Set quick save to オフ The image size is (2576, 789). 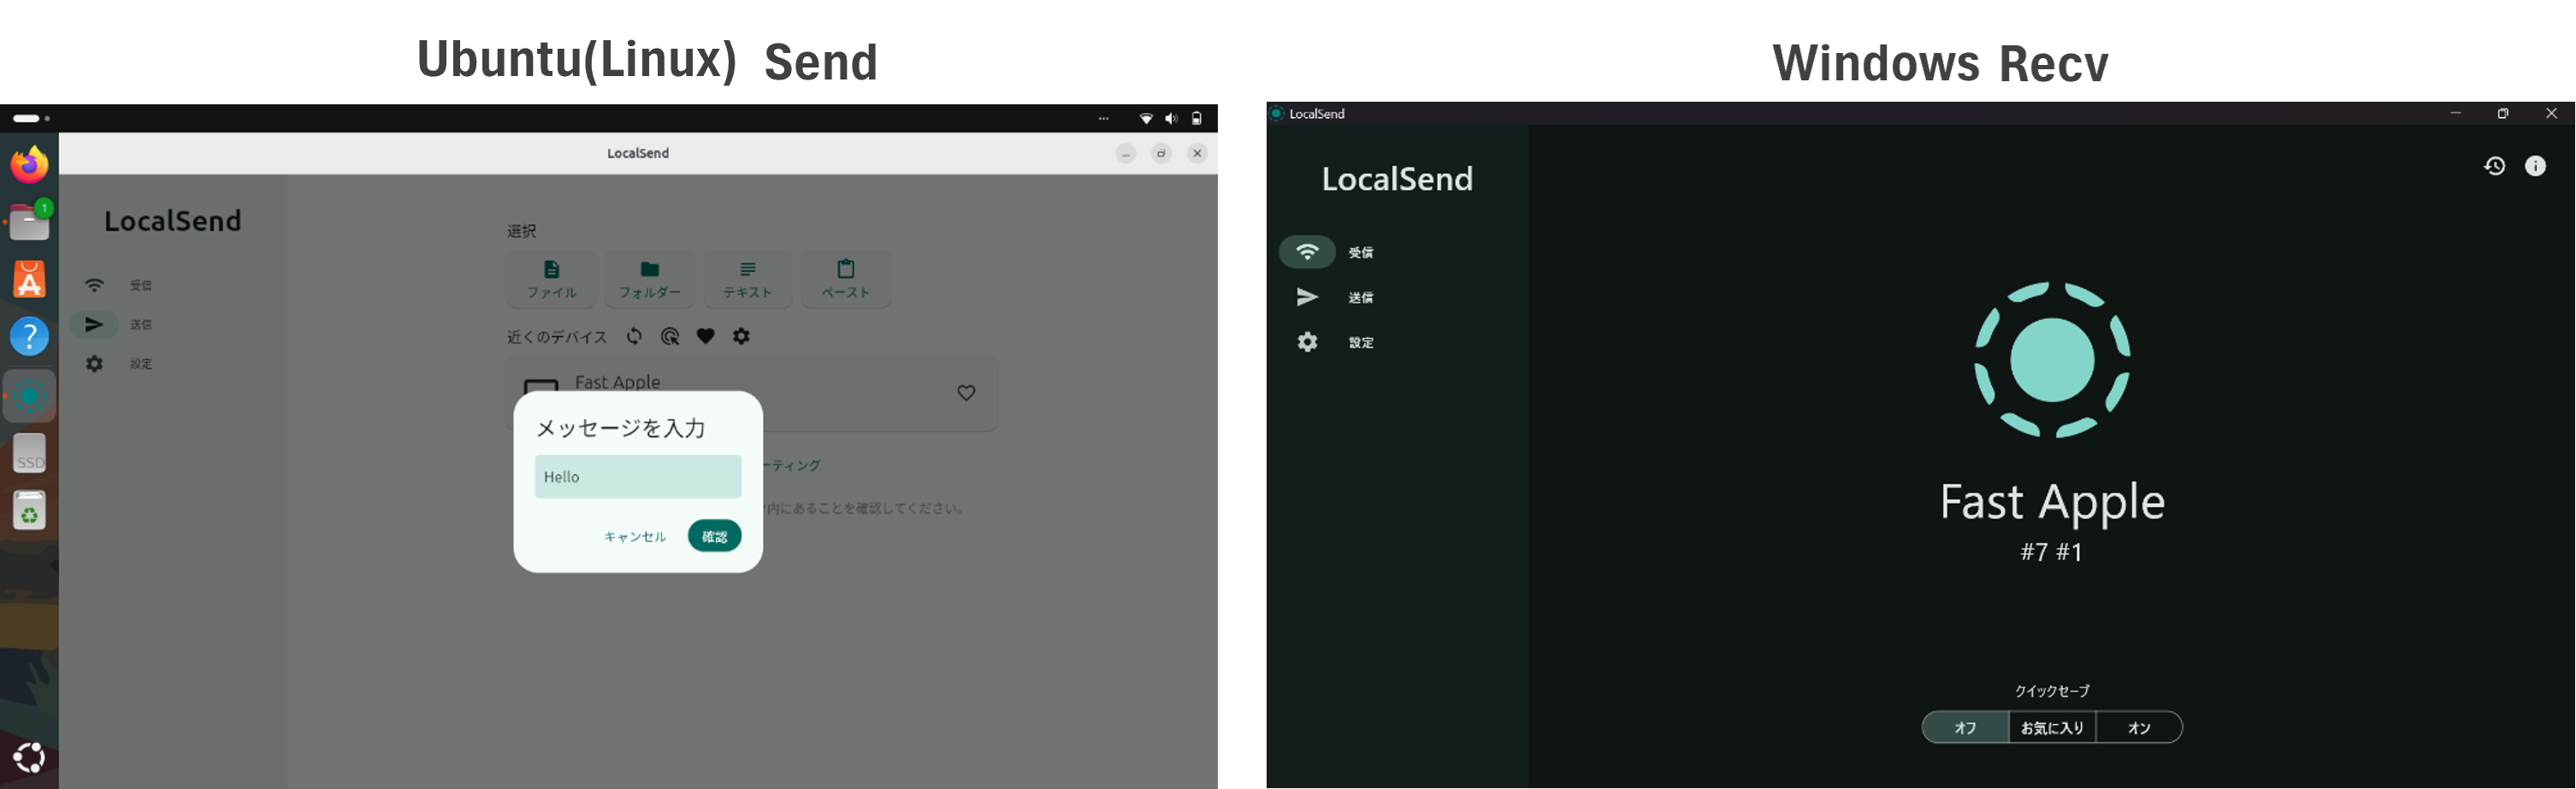click(1965, 727)
